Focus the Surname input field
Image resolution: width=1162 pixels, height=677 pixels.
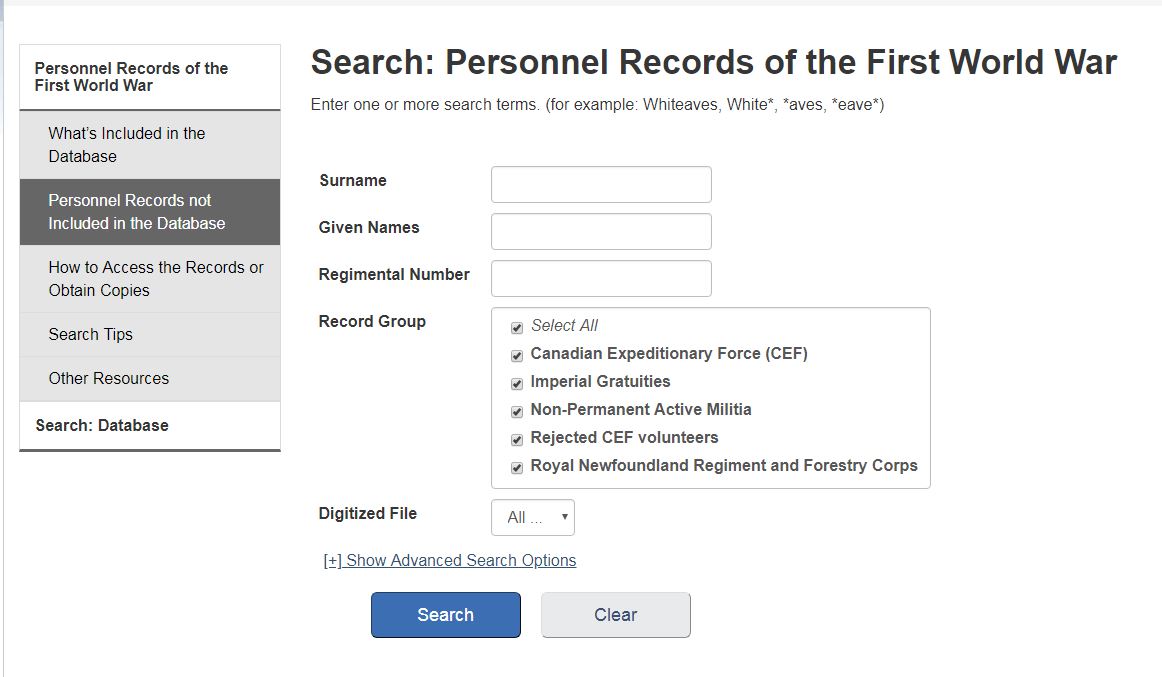(x=601, y=185)
